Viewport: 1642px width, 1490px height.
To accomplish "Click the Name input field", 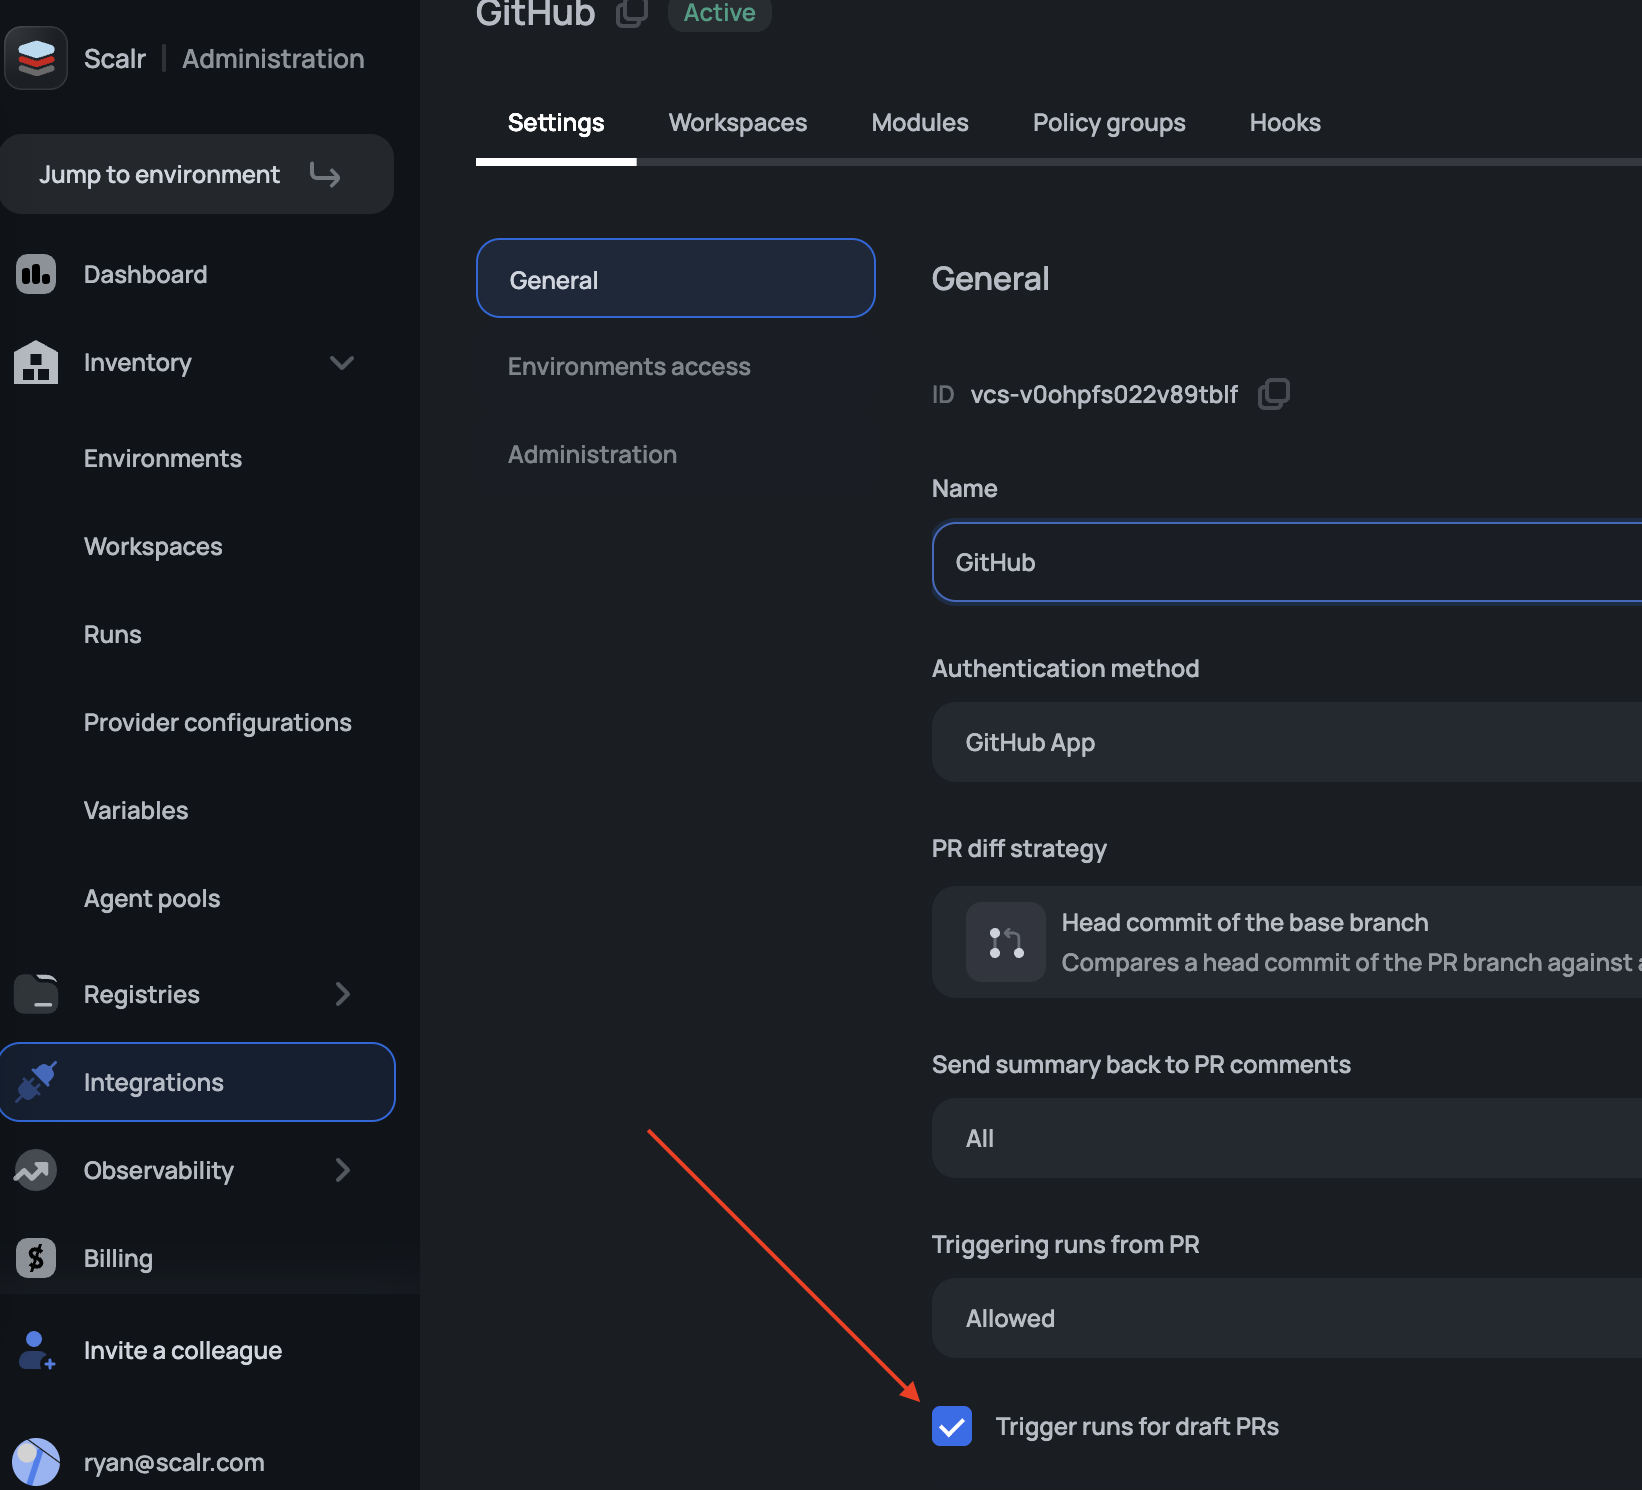I will point(1287,562).
